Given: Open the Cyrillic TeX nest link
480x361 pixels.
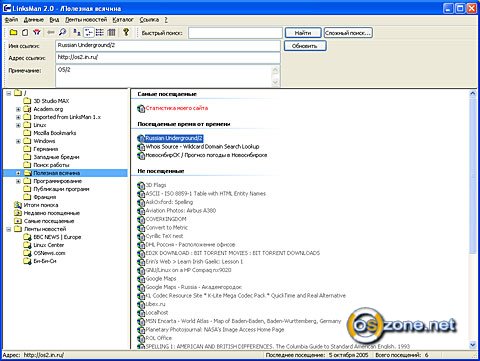Looking at the screenshot, I should point(164,236).
